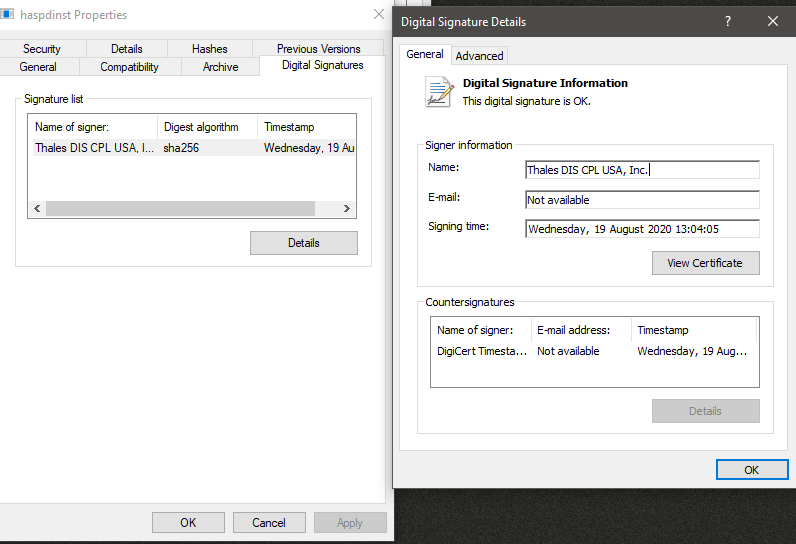Close the haspdinst Properties window
This screenshot has width=796, height=544.
[379, 14]
